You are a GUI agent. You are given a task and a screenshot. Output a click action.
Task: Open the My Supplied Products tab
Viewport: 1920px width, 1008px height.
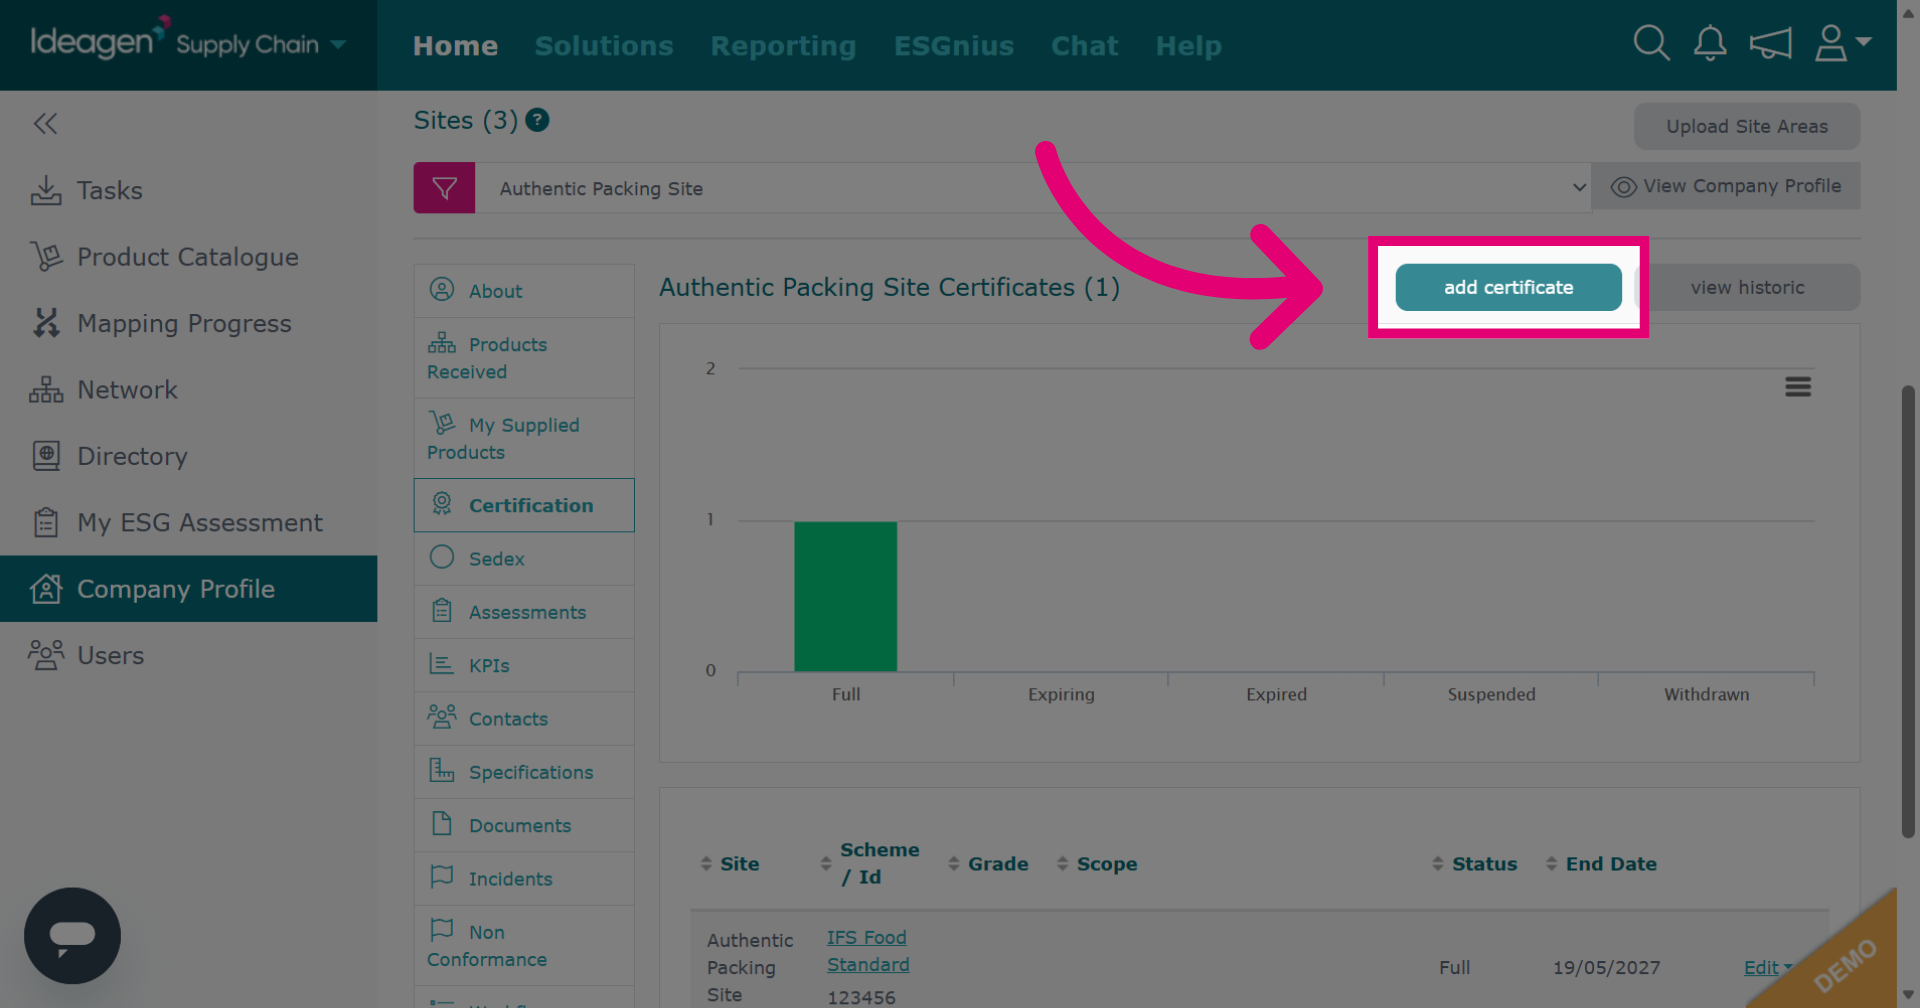[524, 438]
